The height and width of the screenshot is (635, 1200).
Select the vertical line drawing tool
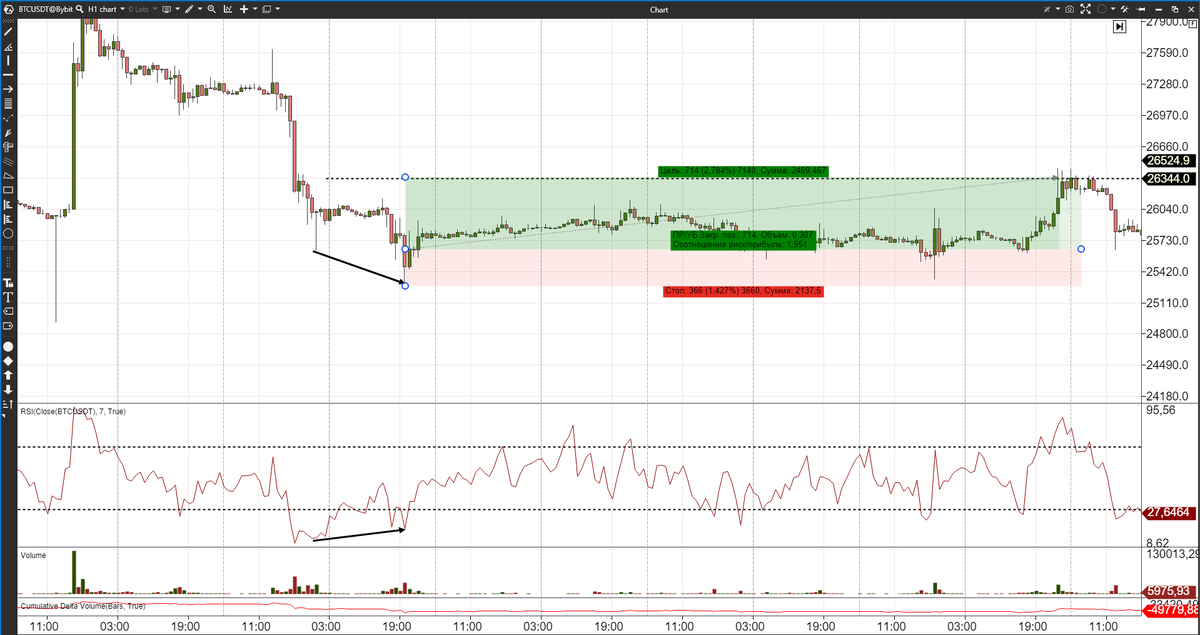point(8,61)
